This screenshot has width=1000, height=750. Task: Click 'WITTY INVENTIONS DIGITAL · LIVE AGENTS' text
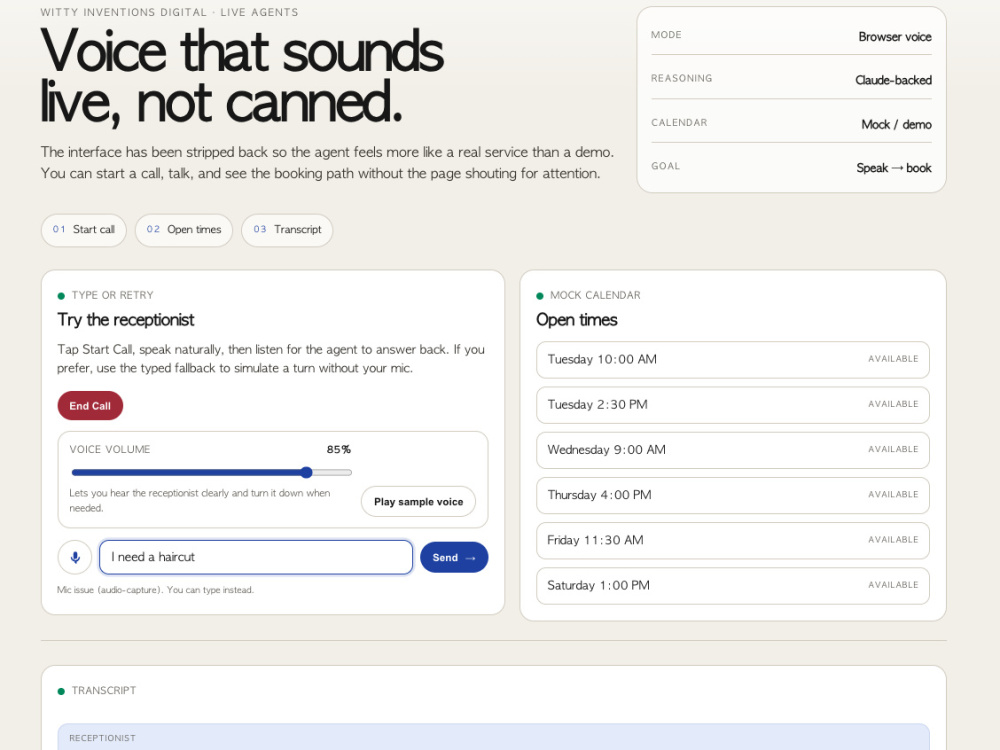[169, 12]
